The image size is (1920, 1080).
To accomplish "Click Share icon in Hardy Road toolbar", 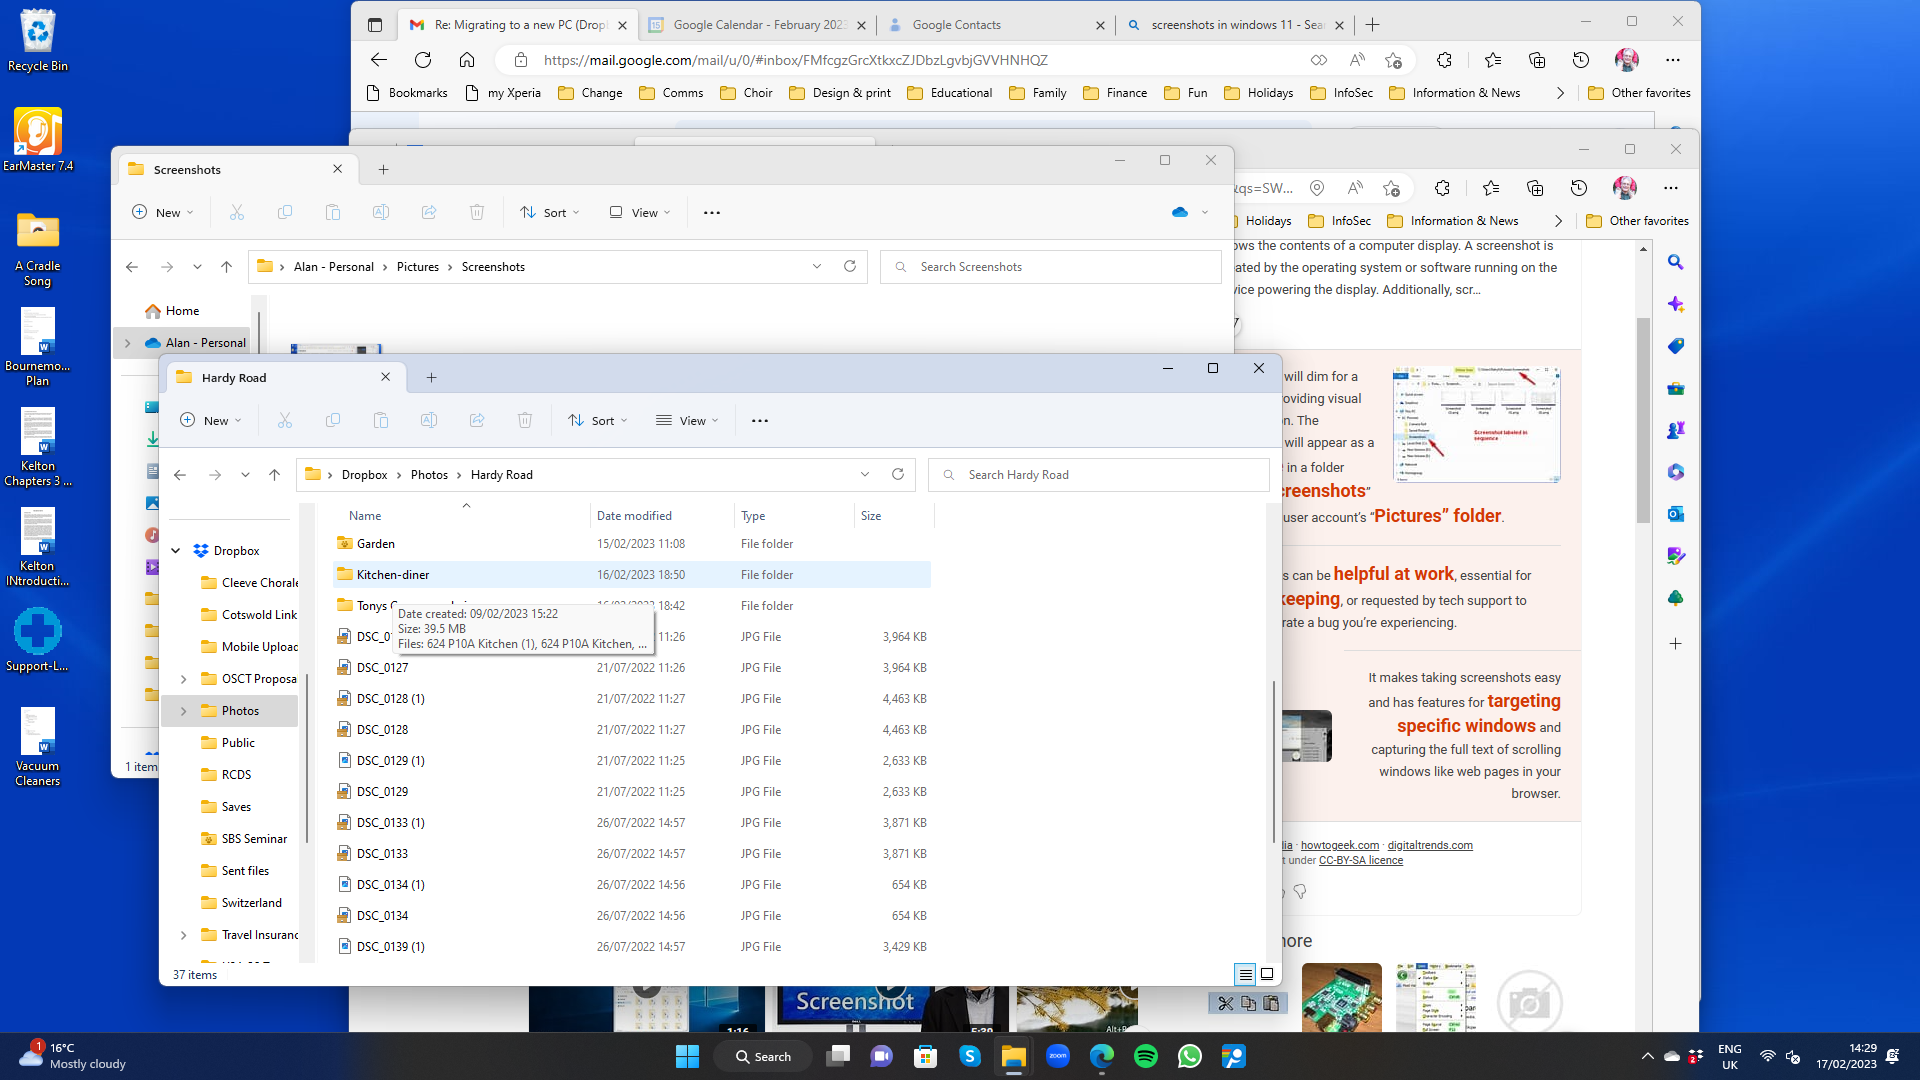I will pyautogui.click(x=477, y=421).
